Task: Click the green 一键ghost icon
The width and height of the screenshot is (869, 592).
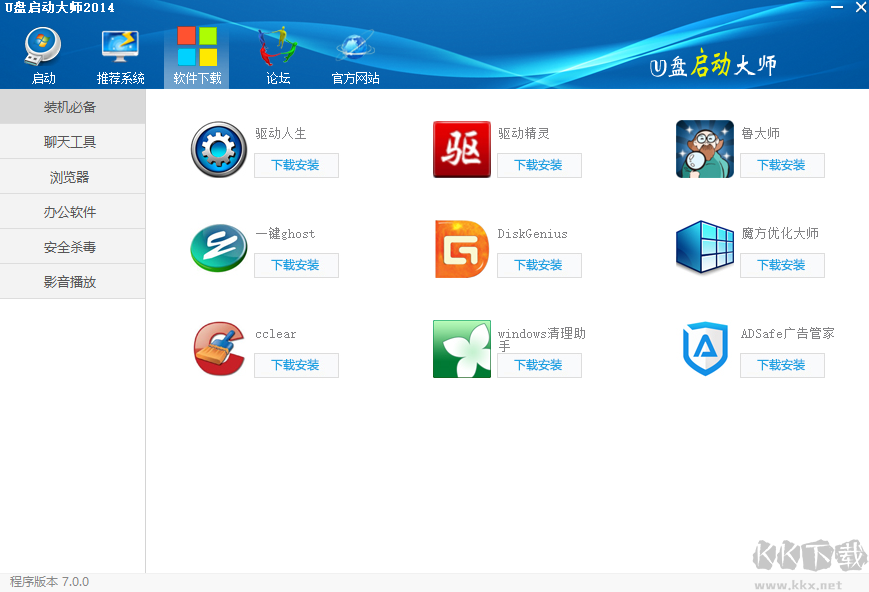Action: 218,249
